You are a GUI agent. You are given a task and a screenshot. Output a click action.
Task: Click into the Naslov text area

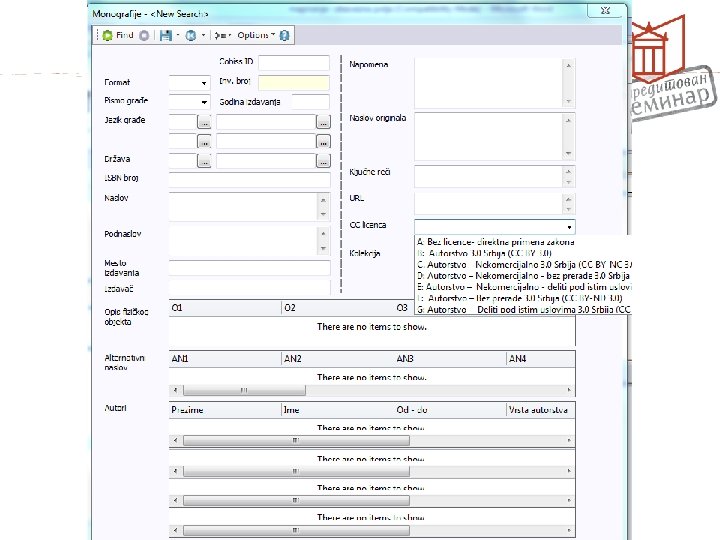click(243, 207)
